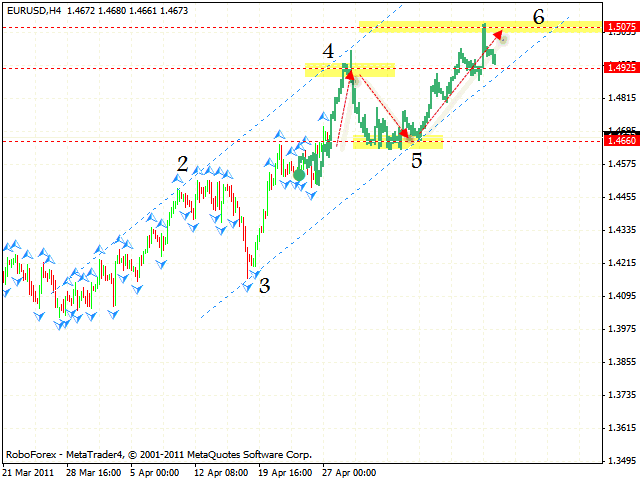
Task: Click the green circle marker on the chart
Action: point(298,175)
